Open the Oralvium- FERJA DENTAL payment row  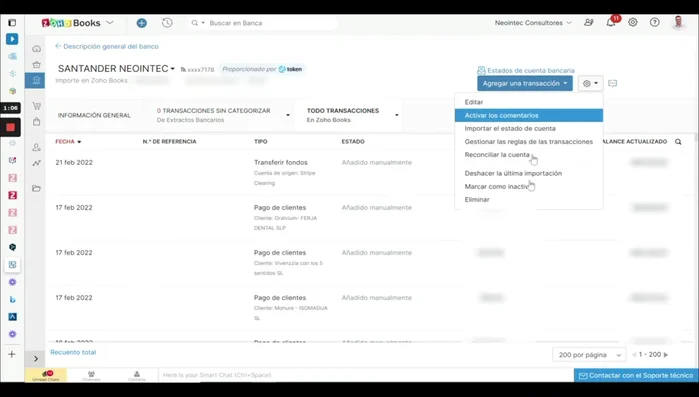370,217
